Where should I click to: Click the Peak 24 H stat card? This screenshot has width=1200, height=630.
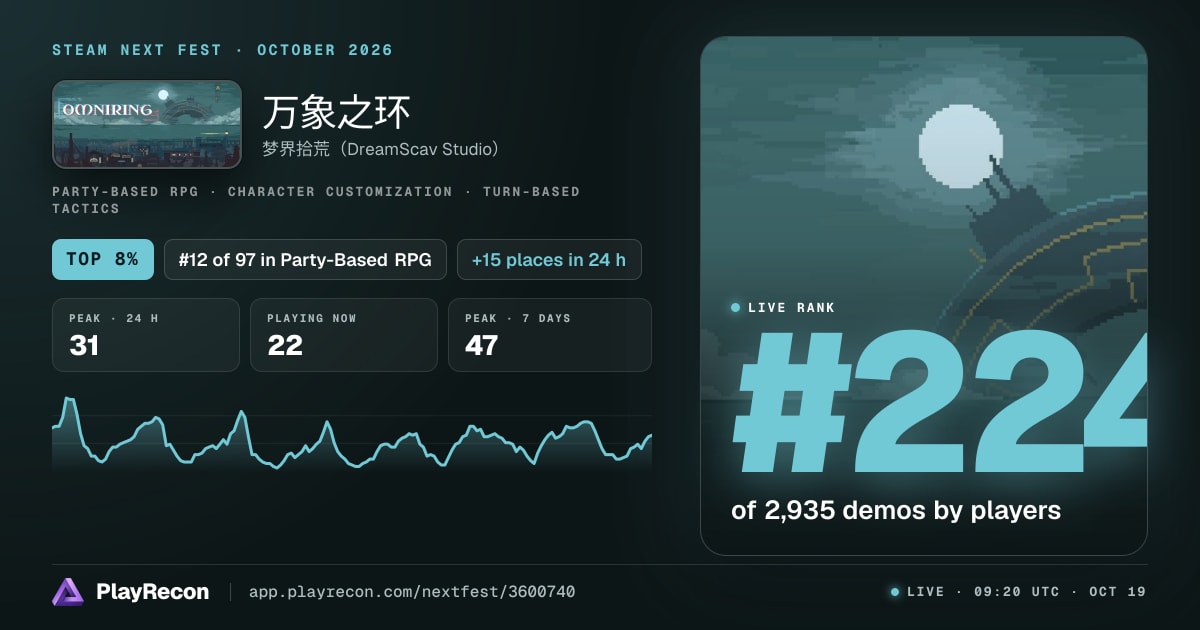pos(146,335)
